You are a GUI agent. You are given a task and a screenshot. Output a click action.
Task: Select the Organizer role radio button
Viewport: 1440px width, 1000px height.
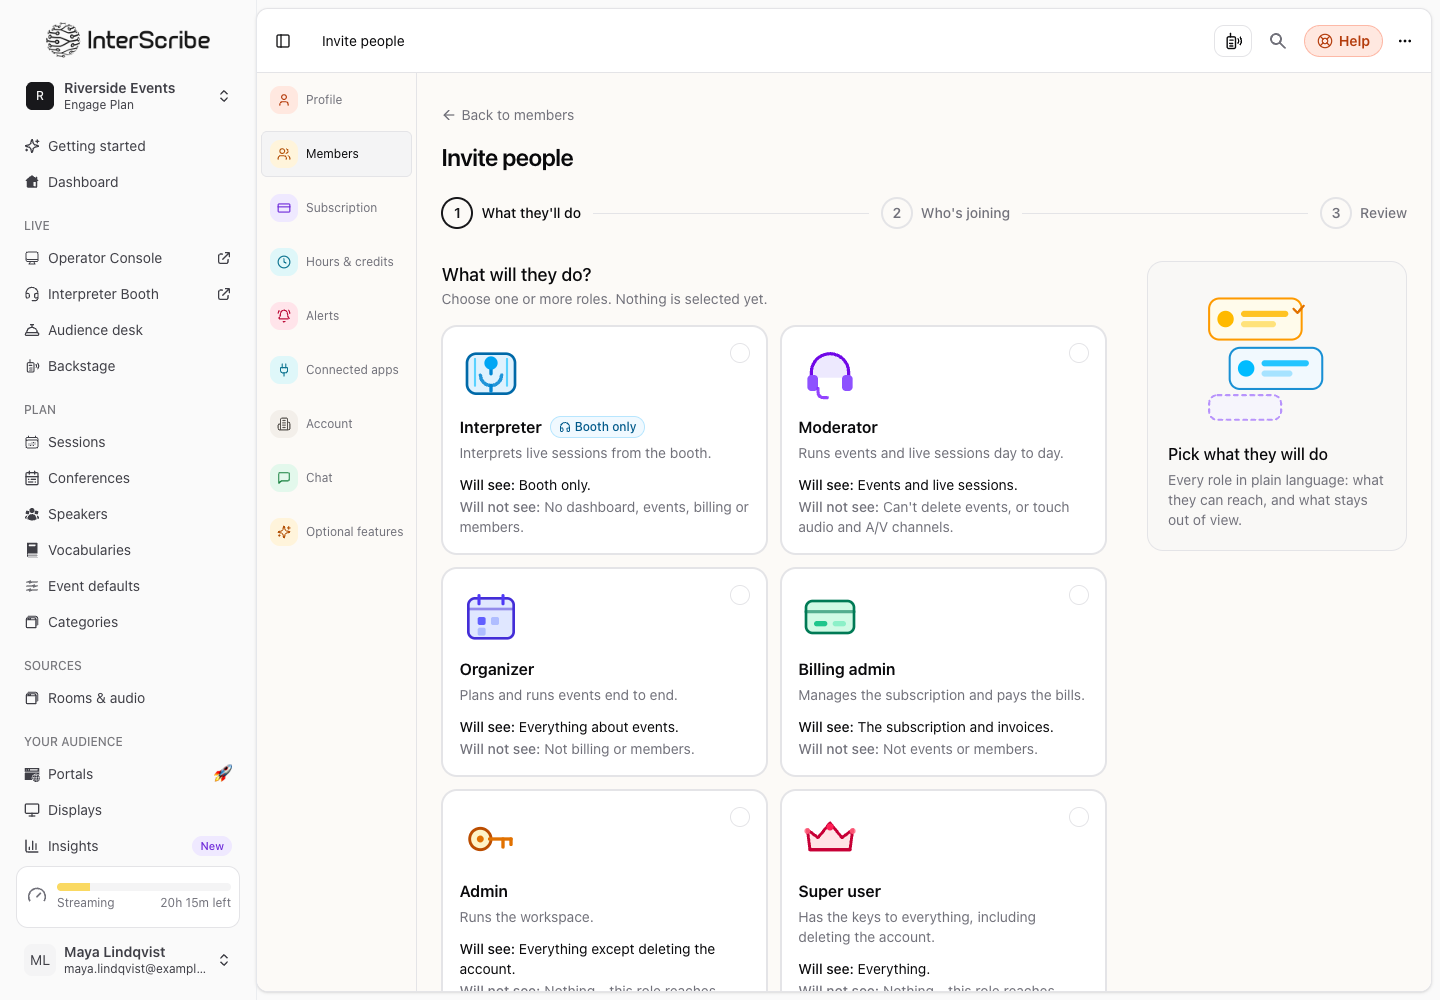click(x=740, y=595)
